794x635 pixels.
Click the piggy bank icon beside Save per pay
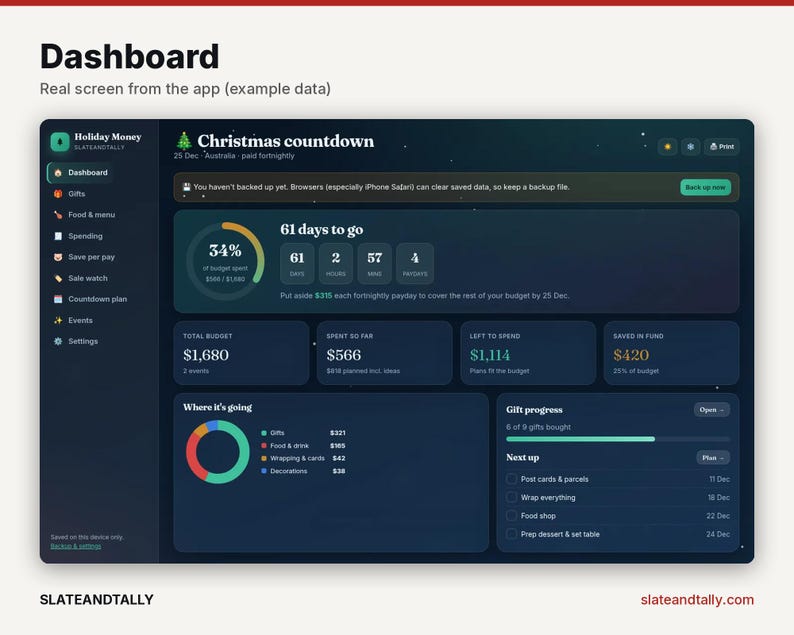click(x=58, y=257)
